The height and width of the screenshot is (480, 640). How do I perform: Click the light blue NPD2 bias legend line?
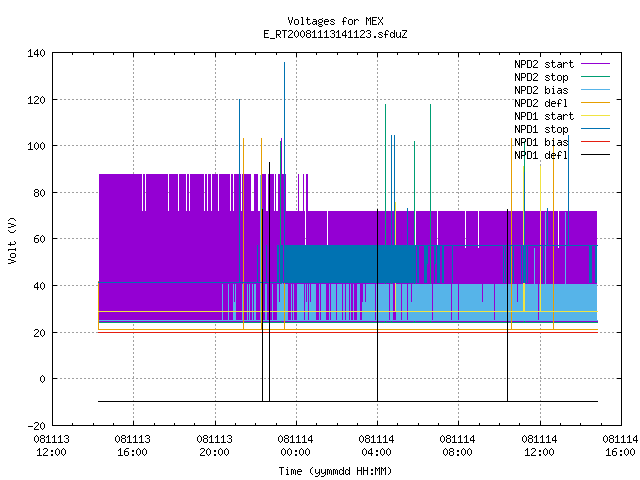595,89
